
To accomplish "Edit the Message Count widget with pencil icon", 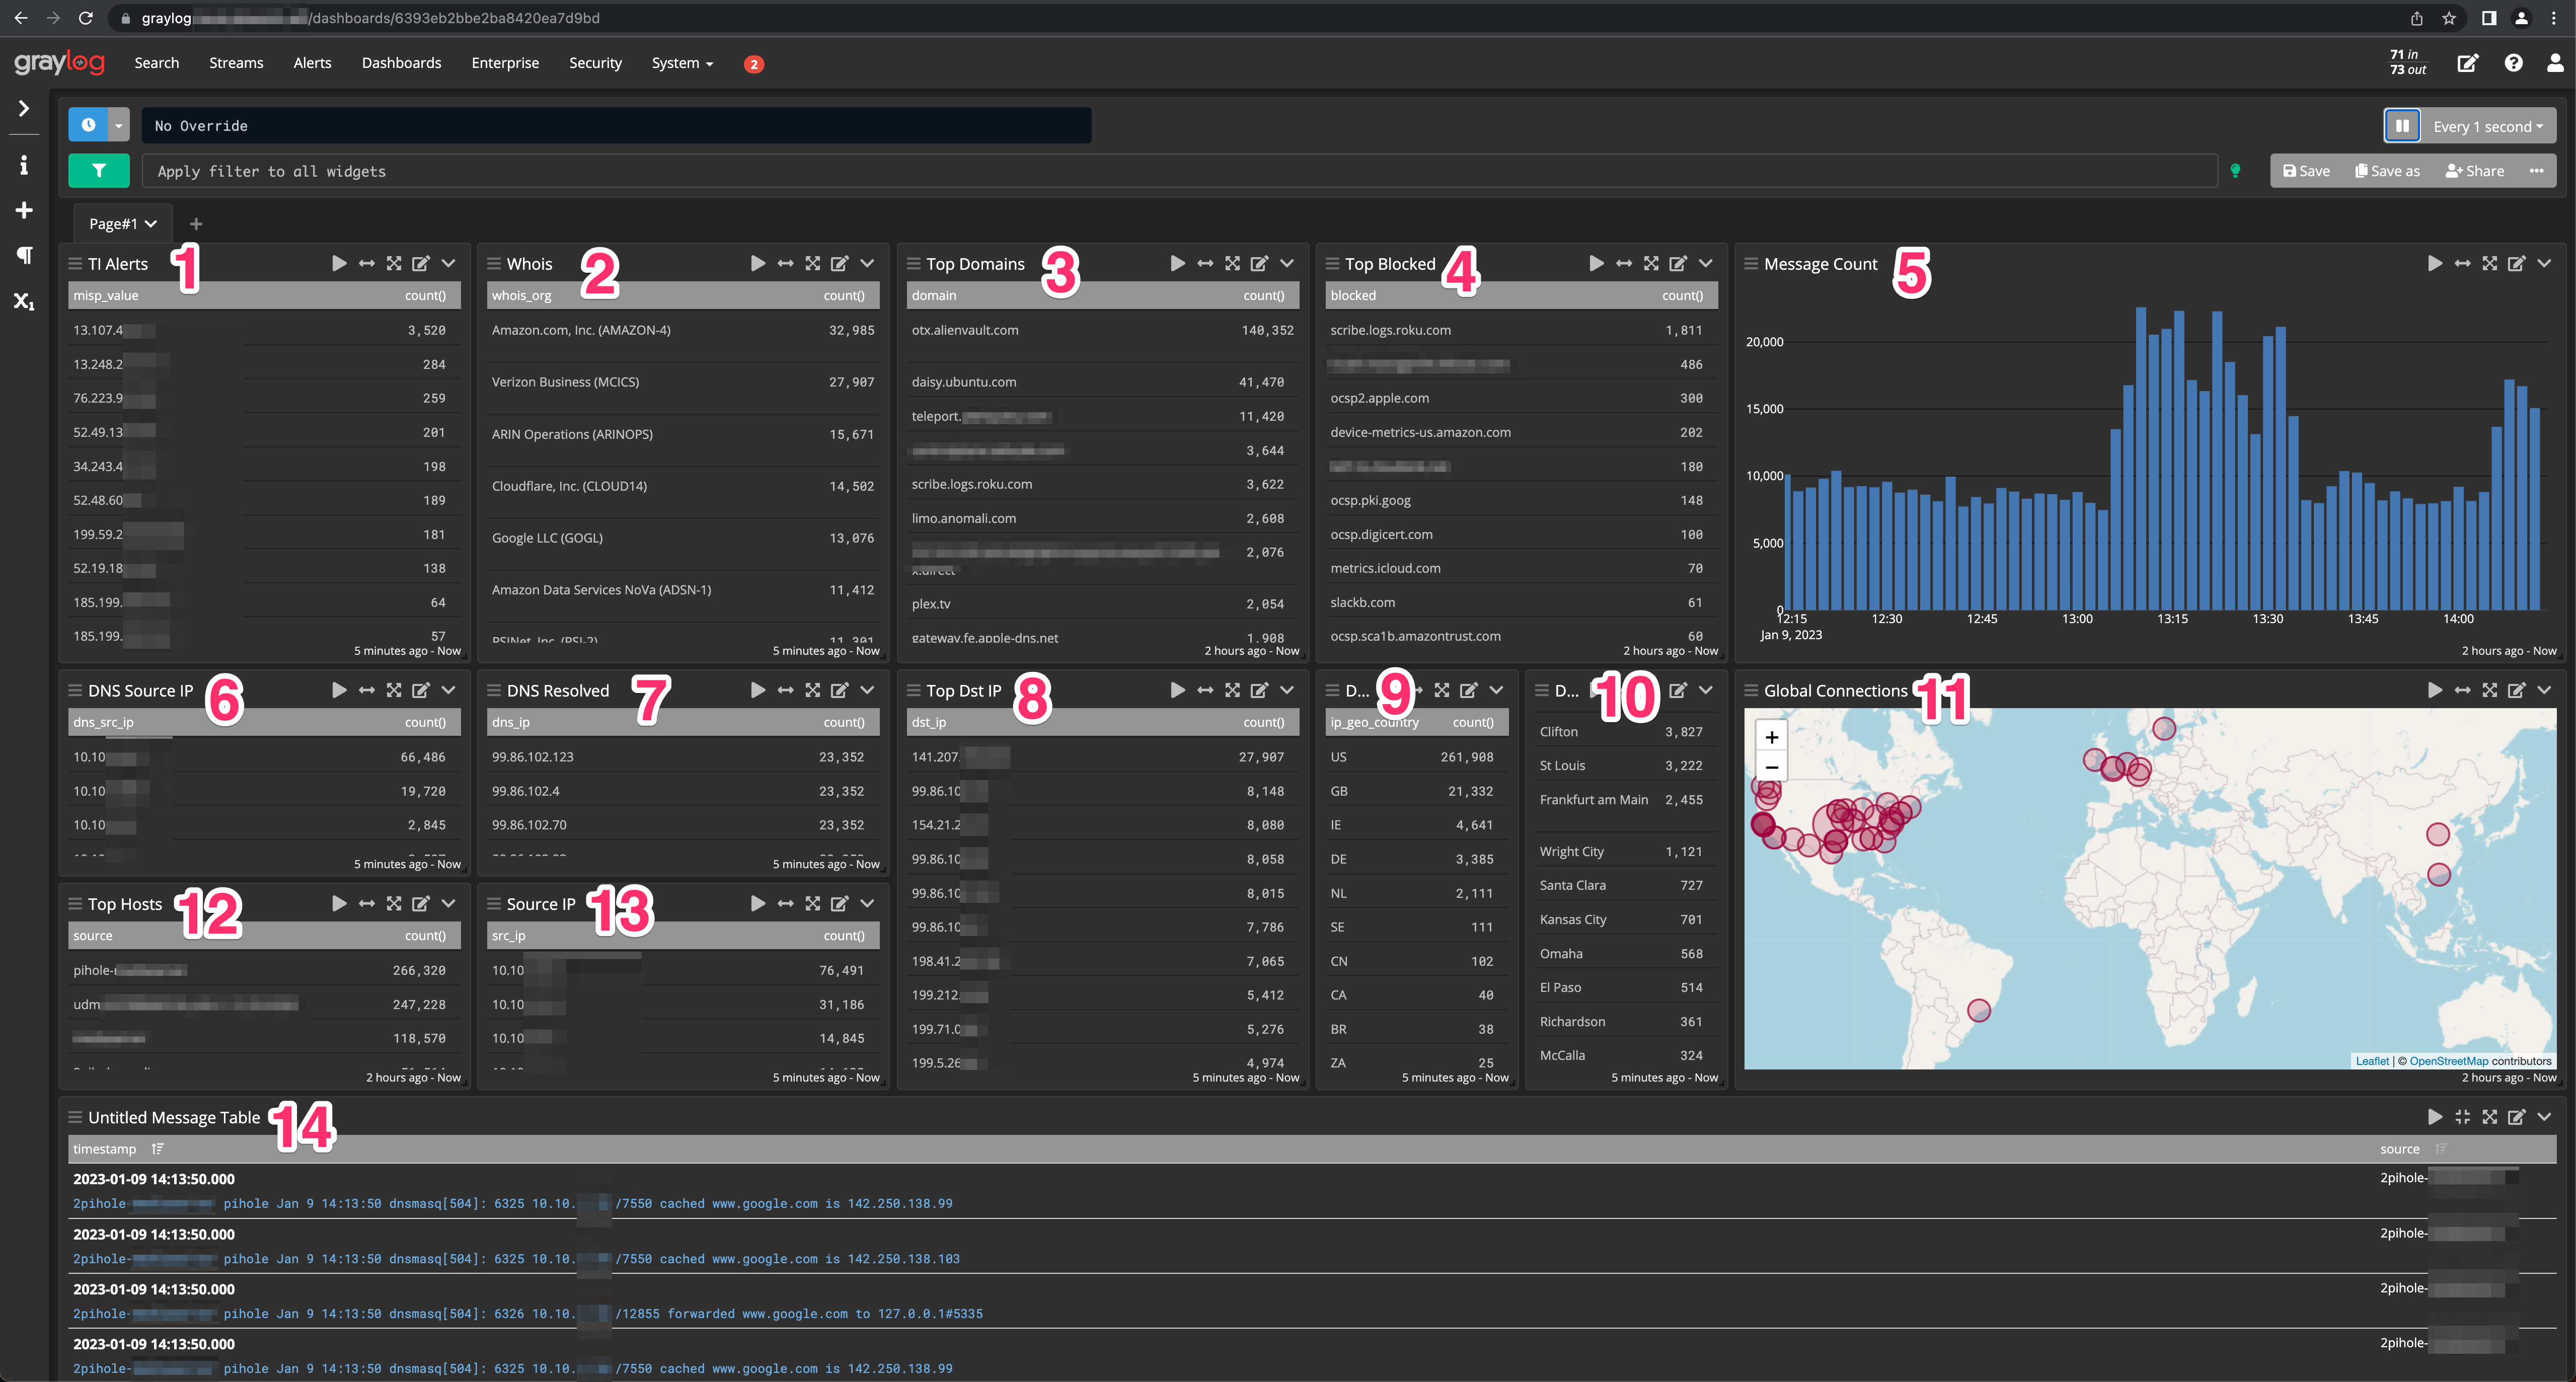I will 2516,263.
